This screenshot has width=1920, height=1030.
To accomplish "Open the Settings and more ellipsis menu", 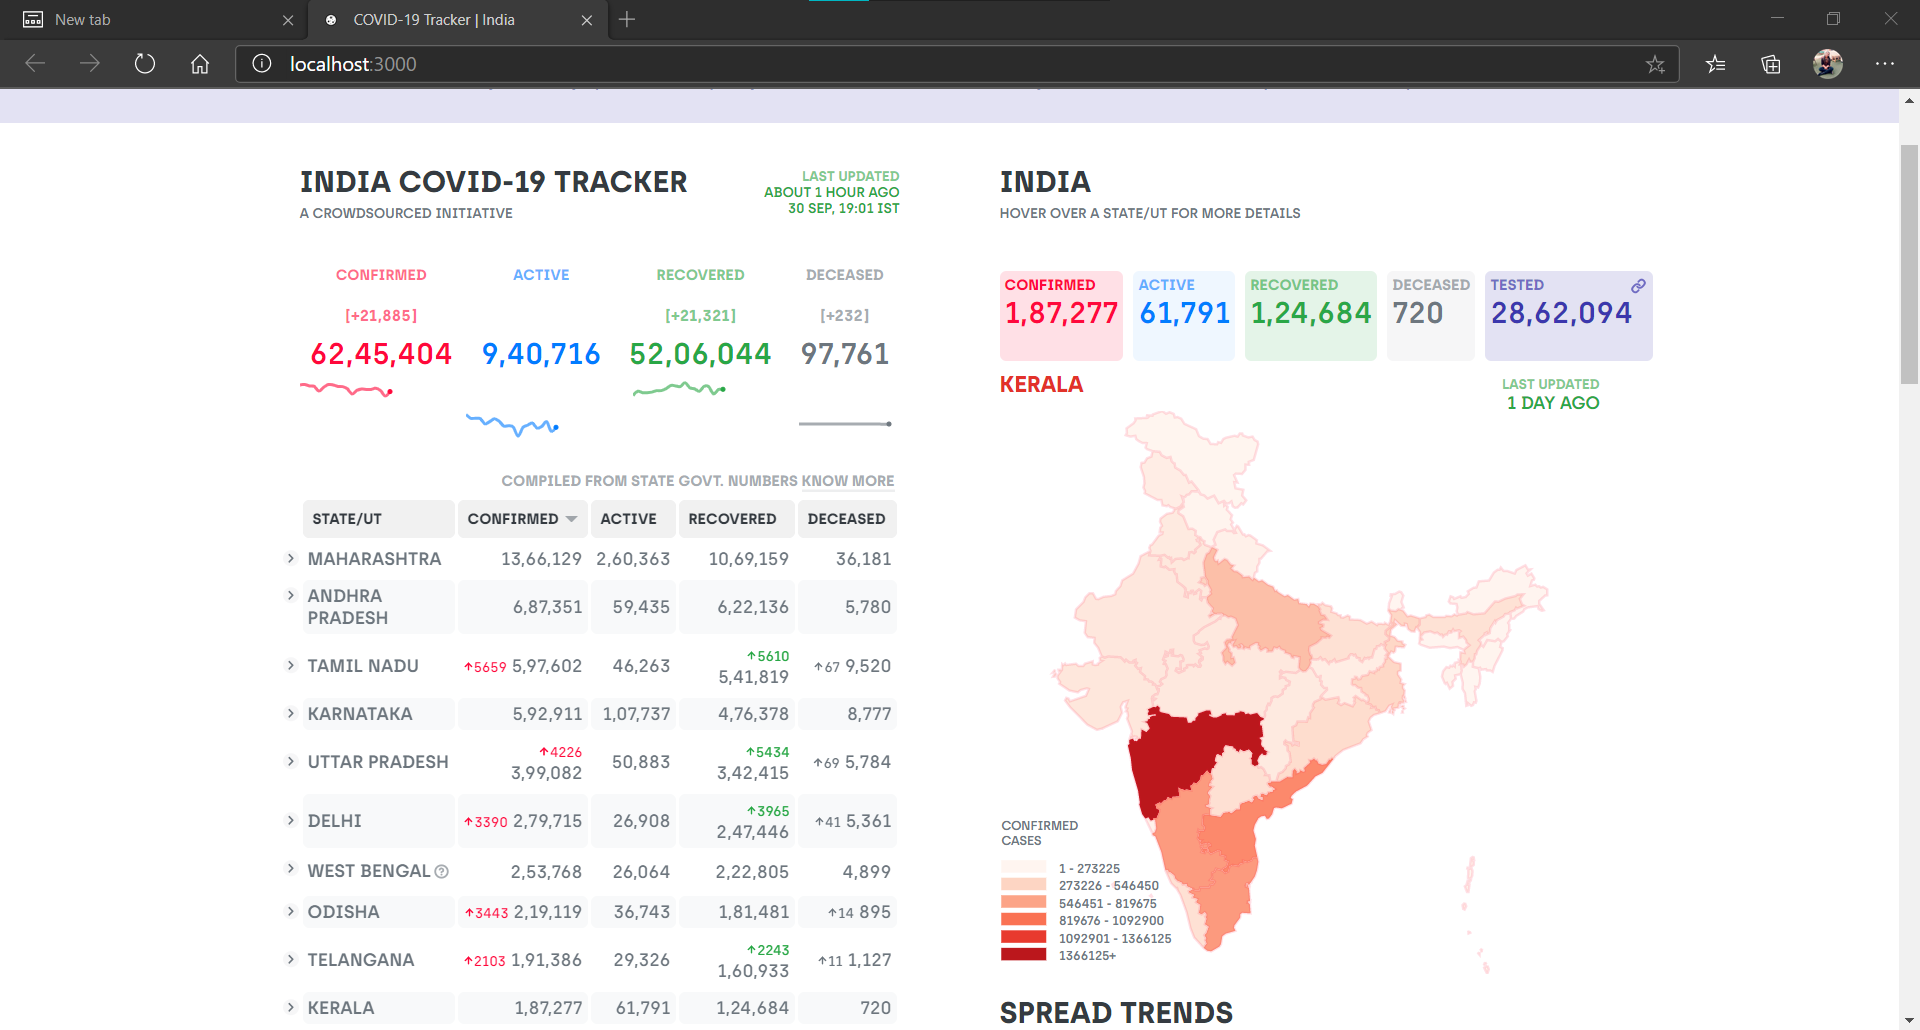I will [1885, 64].
